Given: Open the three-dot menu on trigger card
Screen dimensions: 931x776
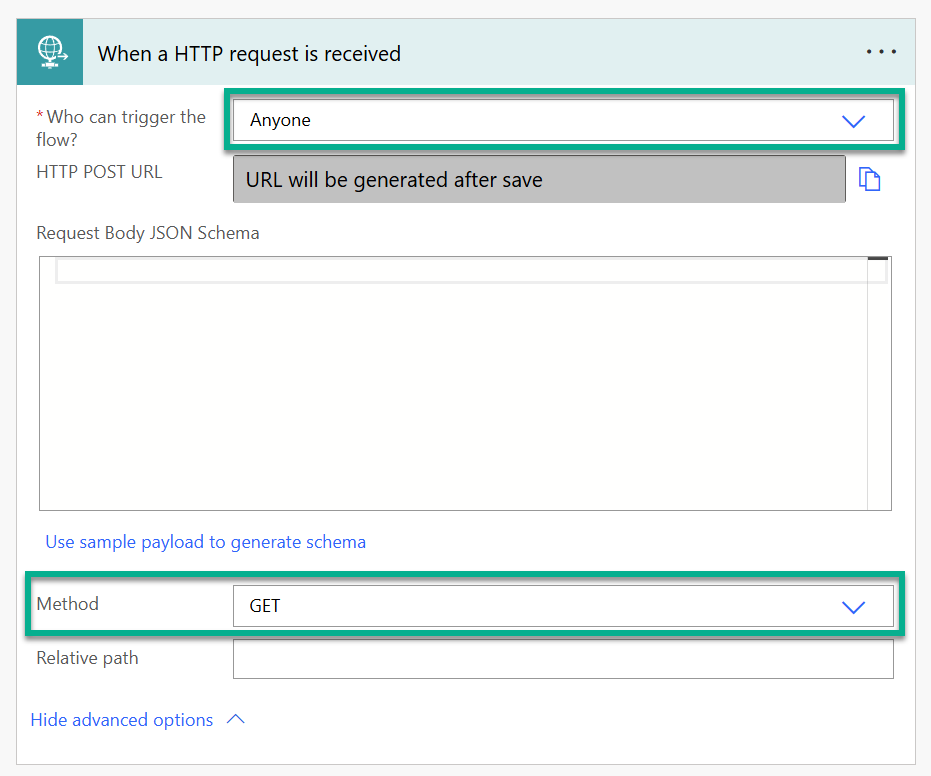Looking at the screenshot, I should pos(881,52).
